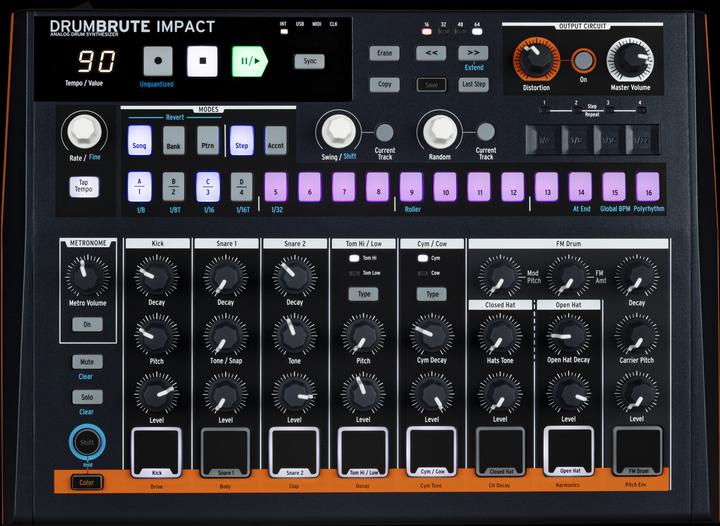This screenshot has height=526, width=720.
Task: Click the 1/32 Step Repeat pad
Action: point(642,139)
